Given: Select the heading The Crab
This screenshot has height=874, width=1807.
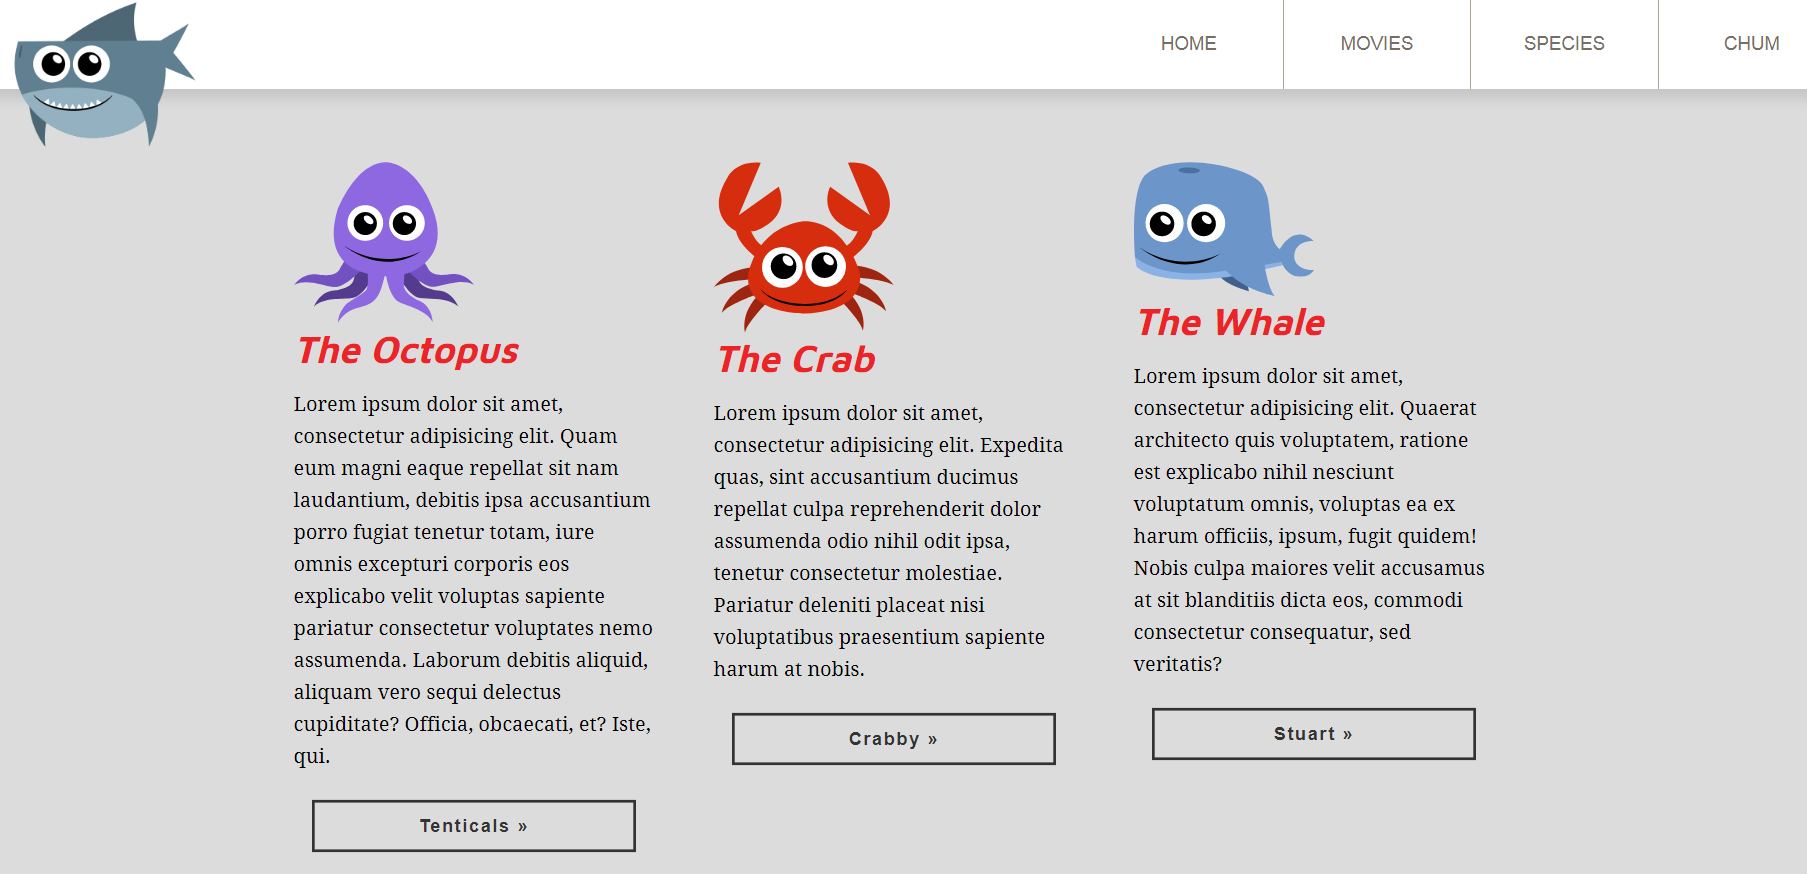Looking at the screenshot, I should 796,360.
